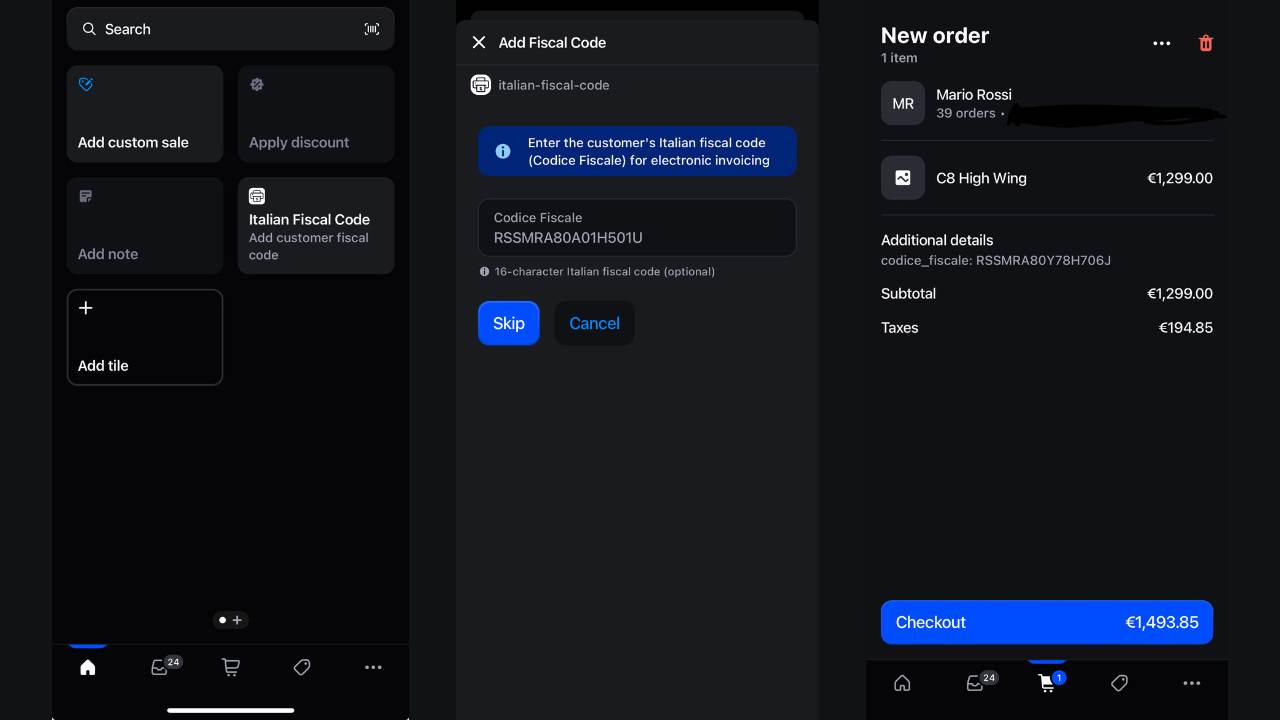This screenshot has height=720, width=1280.
Task: Open the New order overflow menu
Action: 1161,43
